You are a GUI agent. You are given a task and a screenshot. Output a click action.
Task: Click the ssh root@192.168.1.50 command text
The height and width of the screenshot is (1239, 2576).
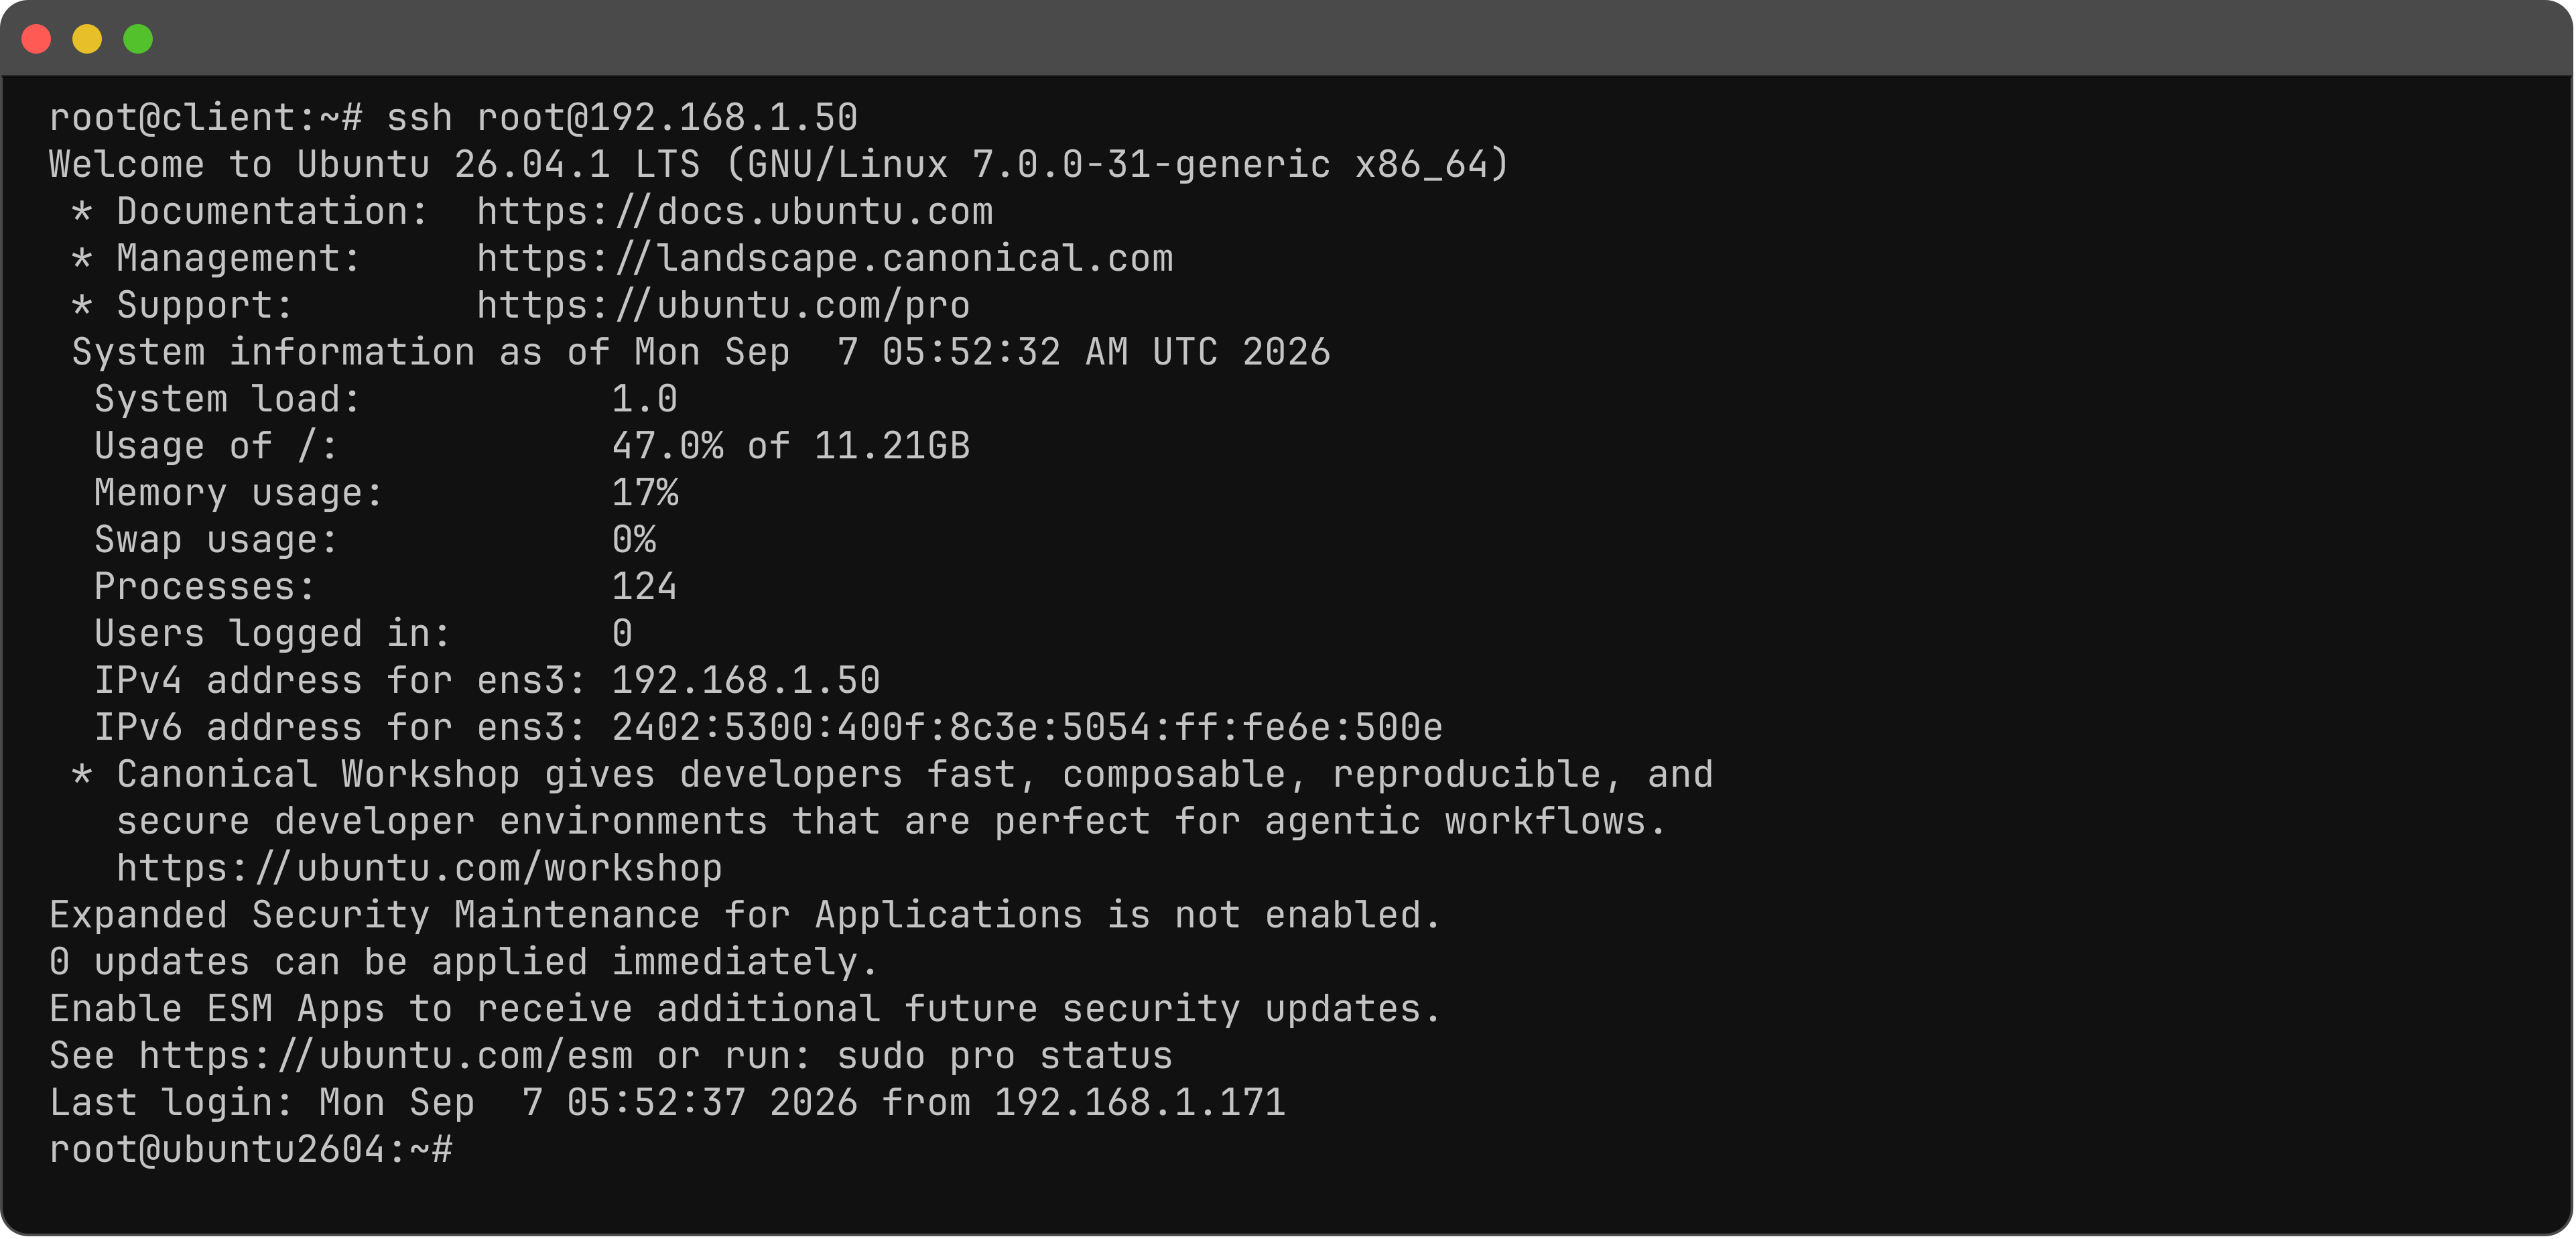click(622, 118)
